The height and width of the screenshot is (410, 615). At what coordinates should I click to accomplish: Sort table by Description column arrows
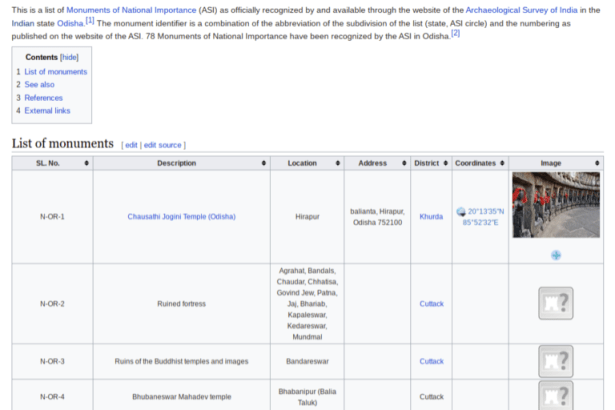click(264, 163)
